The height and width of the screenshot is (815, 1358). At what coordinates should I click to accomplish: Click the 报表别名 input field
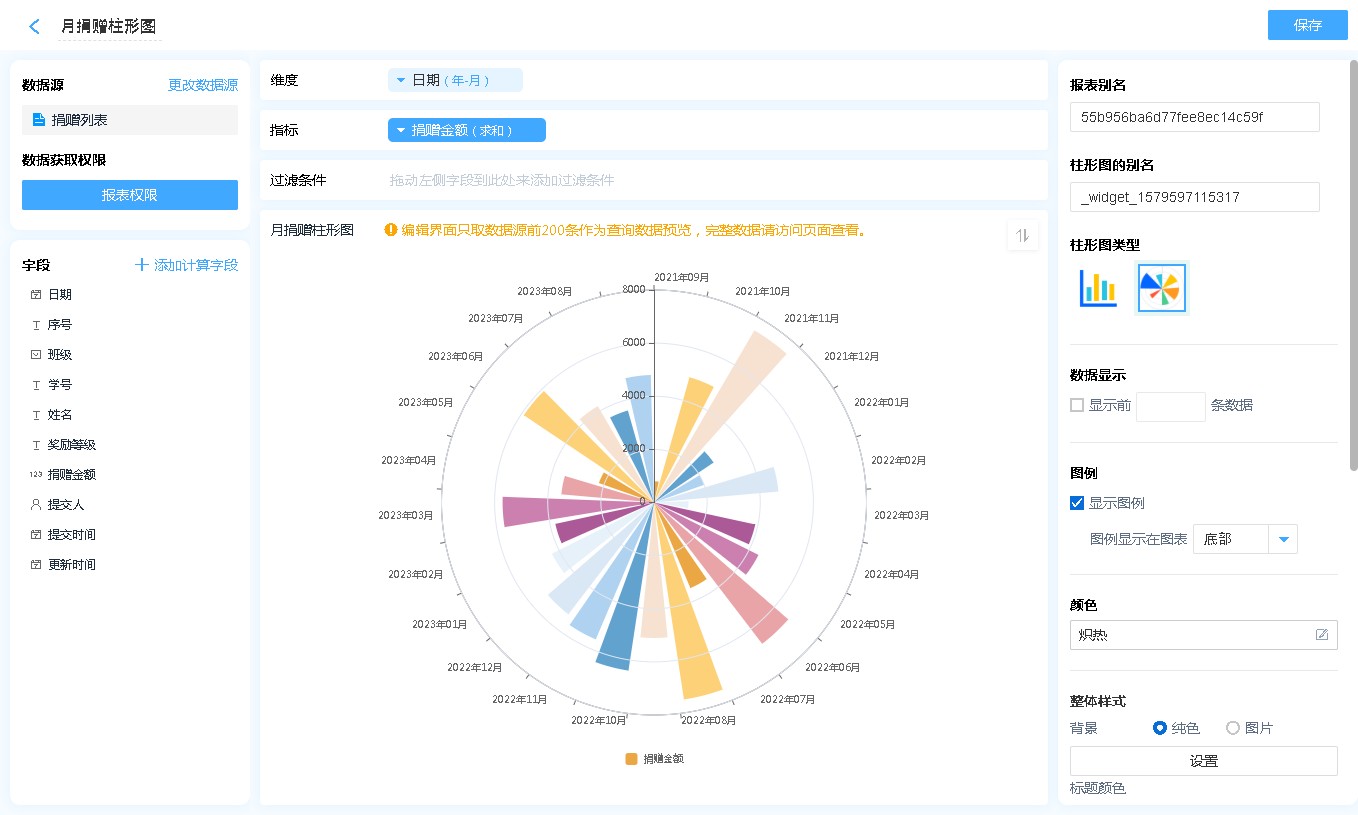[1194, 117]
